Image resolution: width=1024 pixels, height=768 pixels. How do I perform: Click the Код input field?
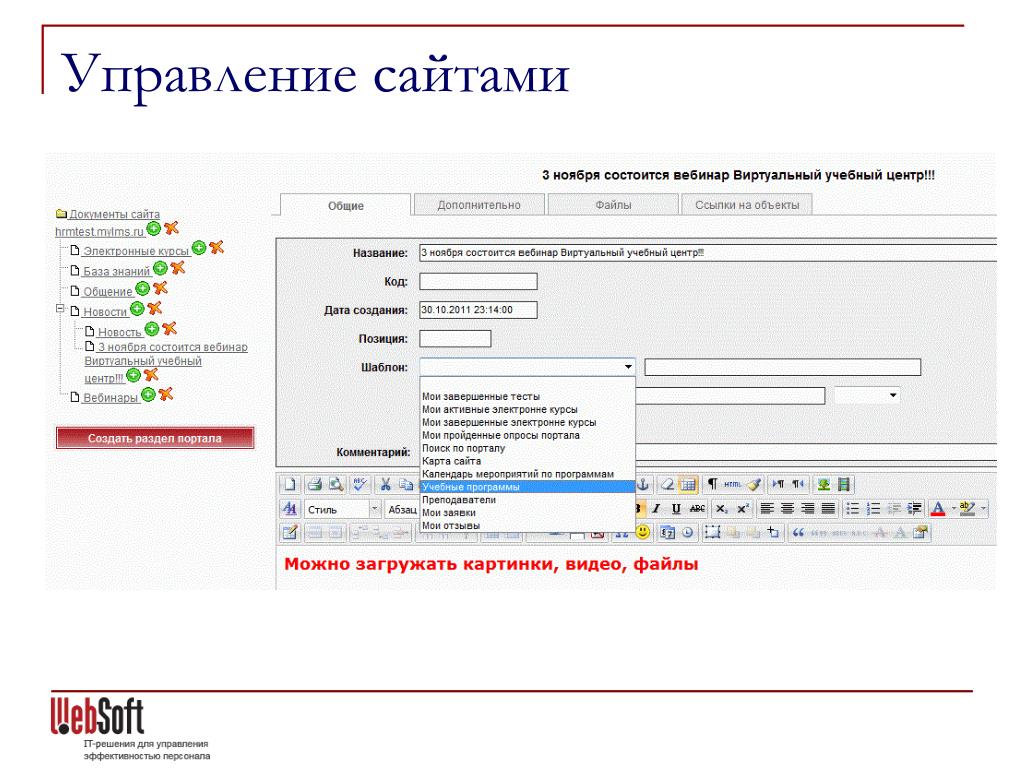click(478, 281)
